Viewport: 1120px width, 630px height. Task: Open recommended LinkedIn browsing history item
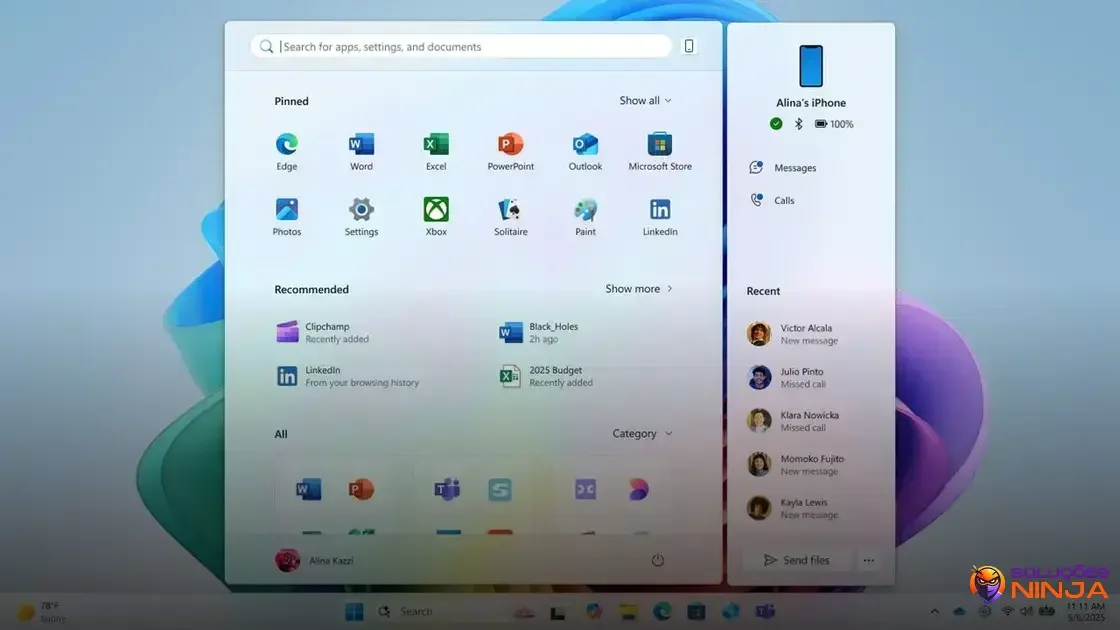pyautogui.click(x=348, y=376)
